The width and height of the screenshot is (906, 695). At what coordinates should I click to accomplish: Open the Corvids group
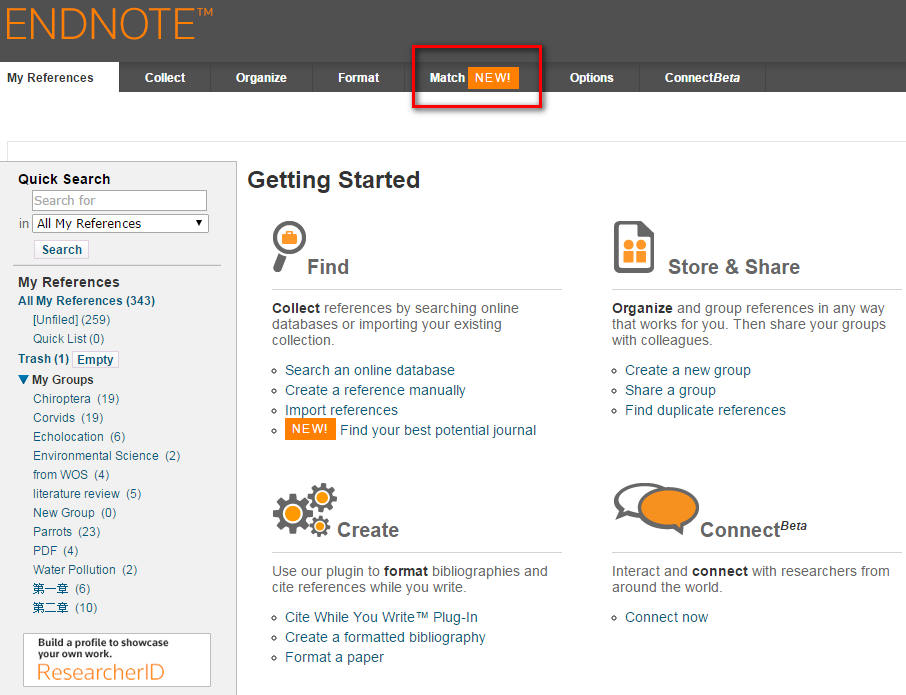point(68,418)
